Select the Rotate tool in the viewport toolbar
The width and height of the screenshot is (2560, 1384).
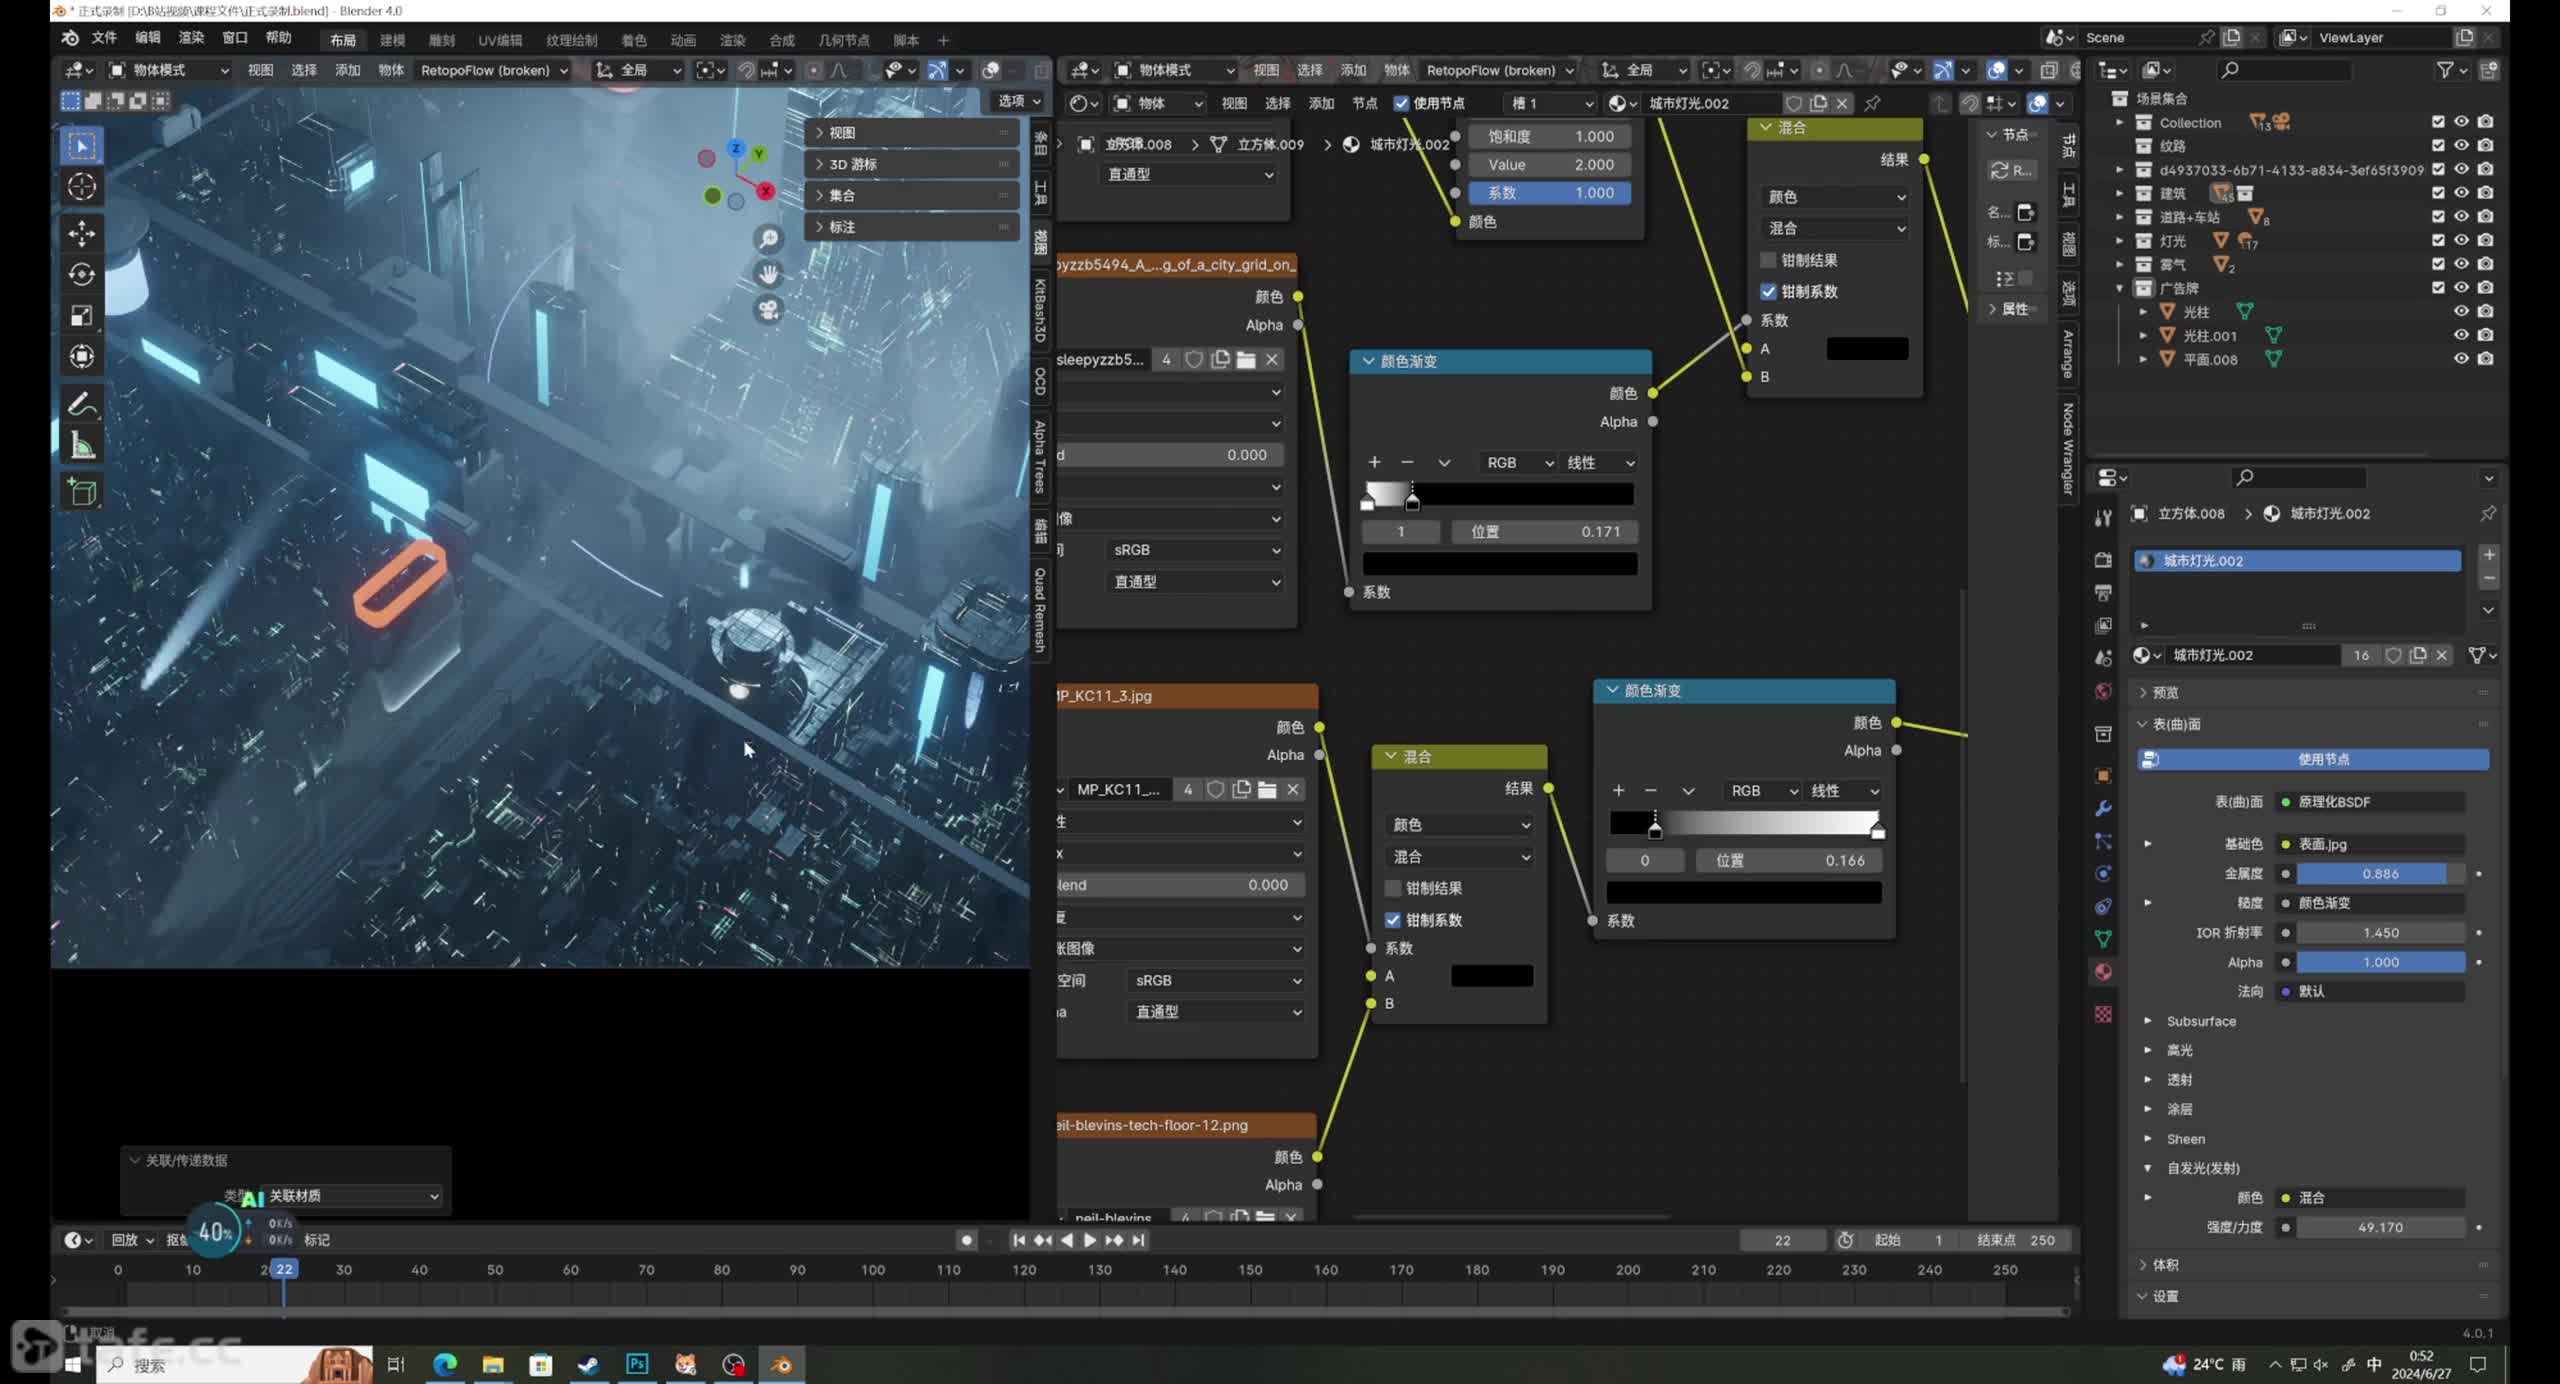[82, 274]
